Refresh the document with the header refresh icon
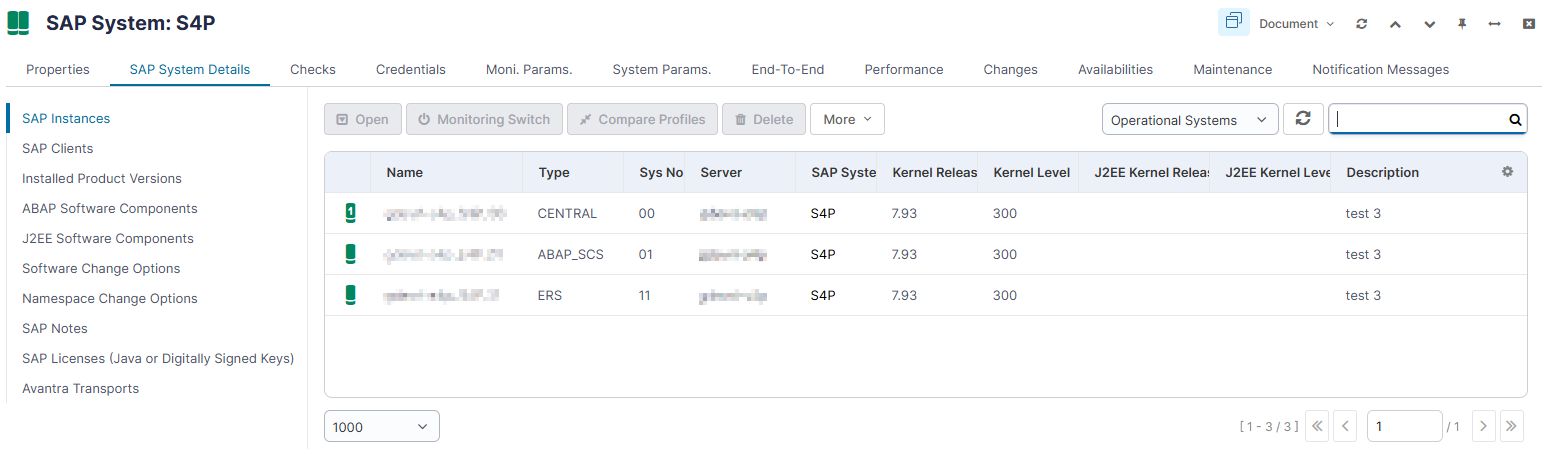1542x449 pixels. (1361, 23)
